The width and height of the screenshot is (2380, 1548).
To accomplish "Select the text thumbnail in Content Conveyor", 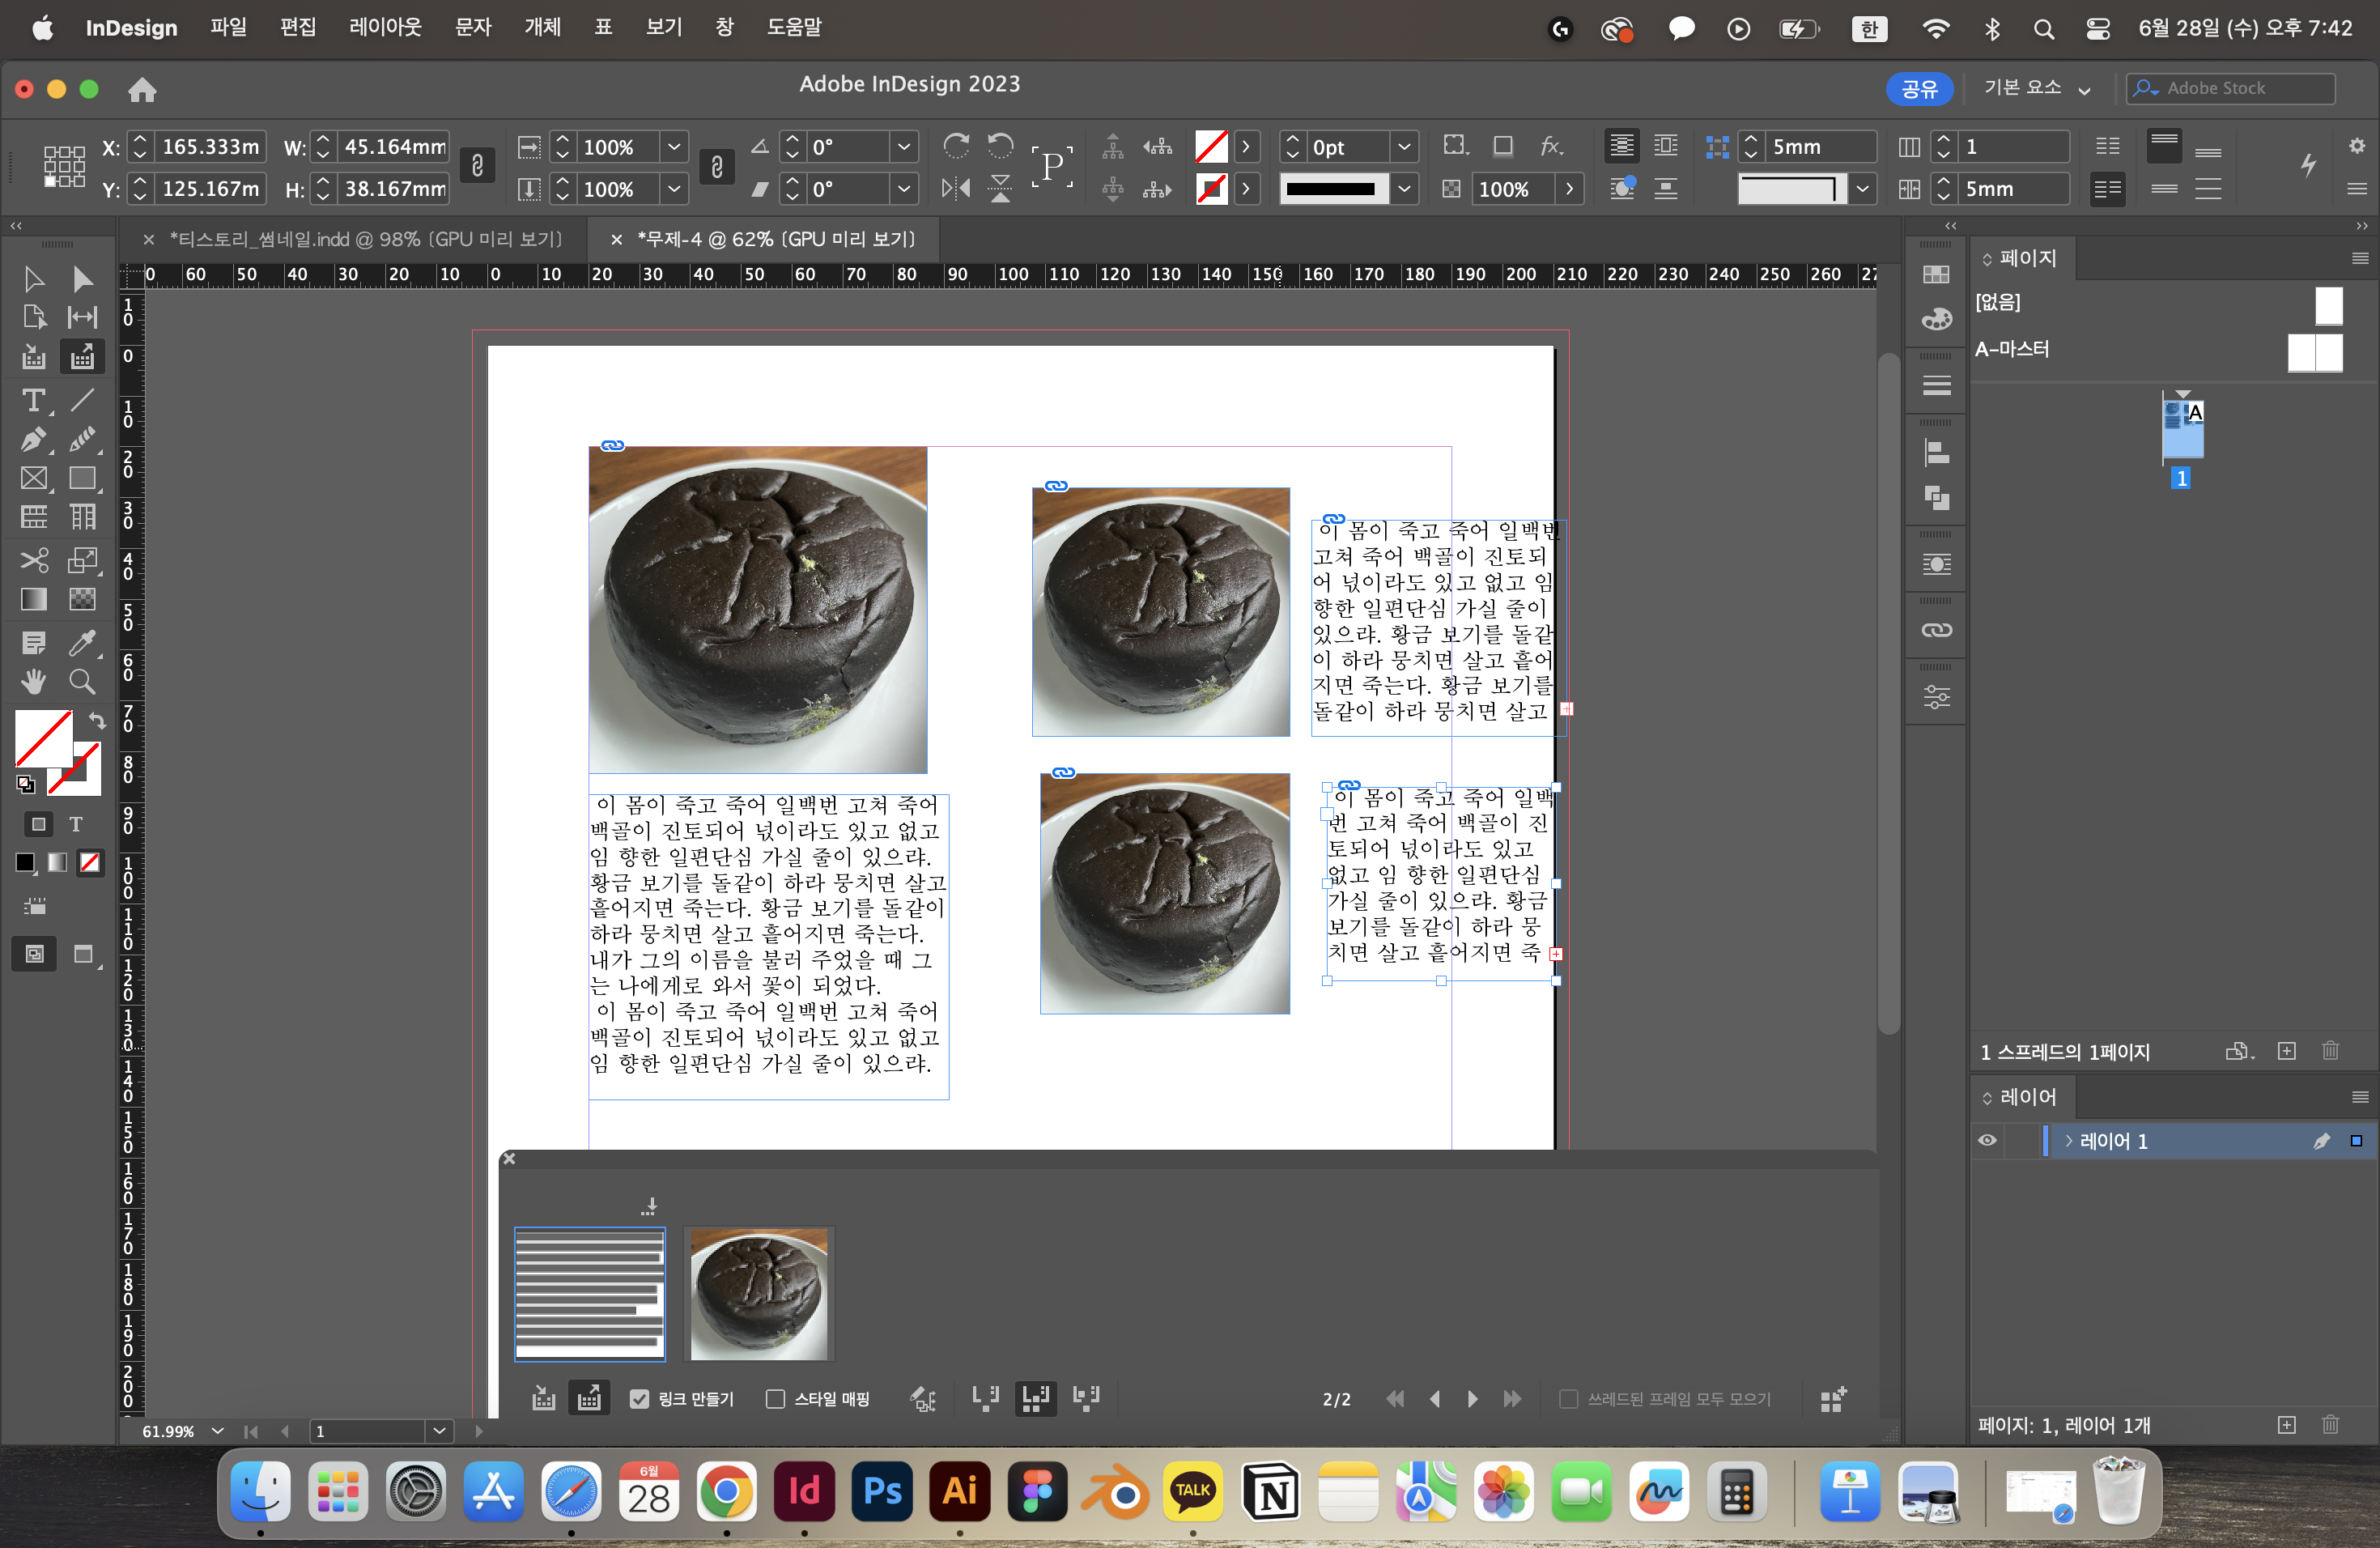I will pyautogui.click(x=590, y=1294).
